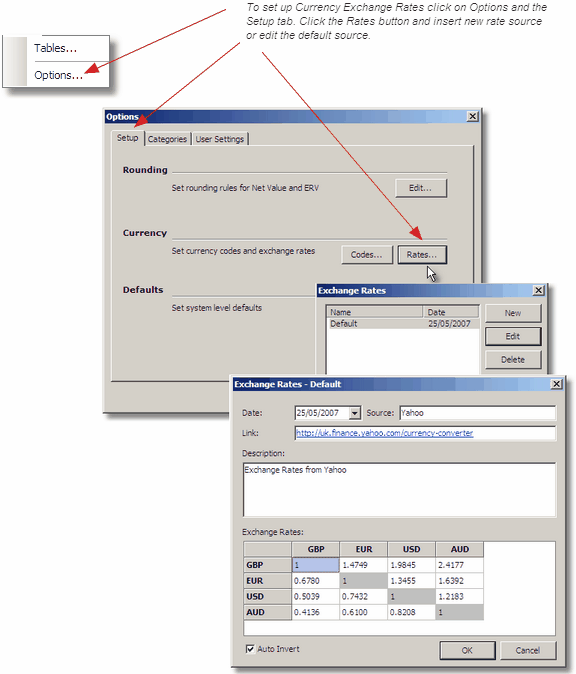
Task: Expand the Date dropdown arrow
Action: click(x=355, y=413)
